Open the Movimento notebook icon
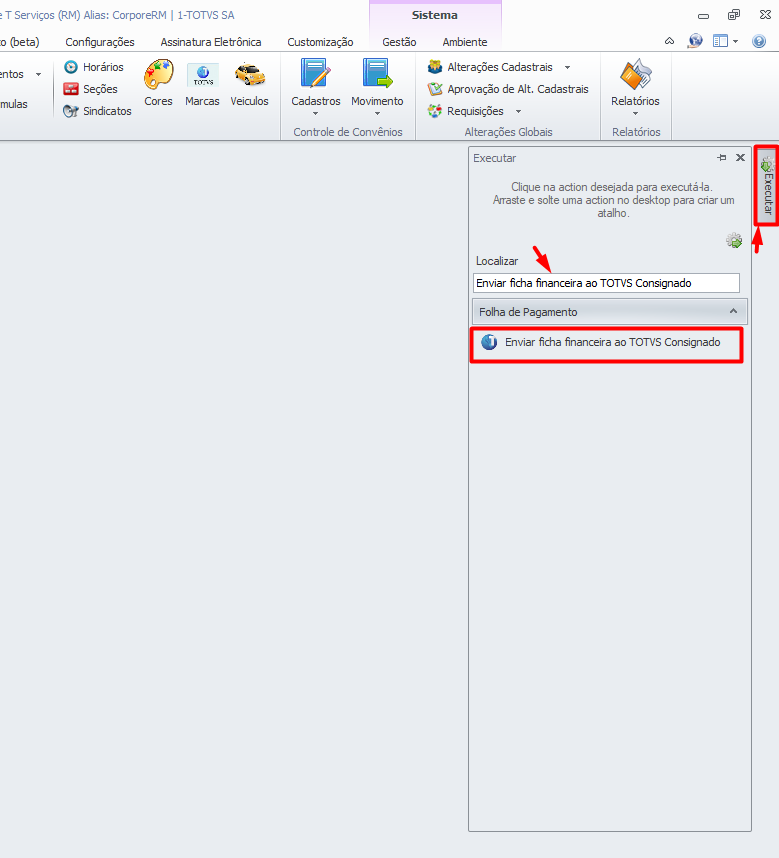The height and width of the screenshot is (858, 779). pos(377,75)
